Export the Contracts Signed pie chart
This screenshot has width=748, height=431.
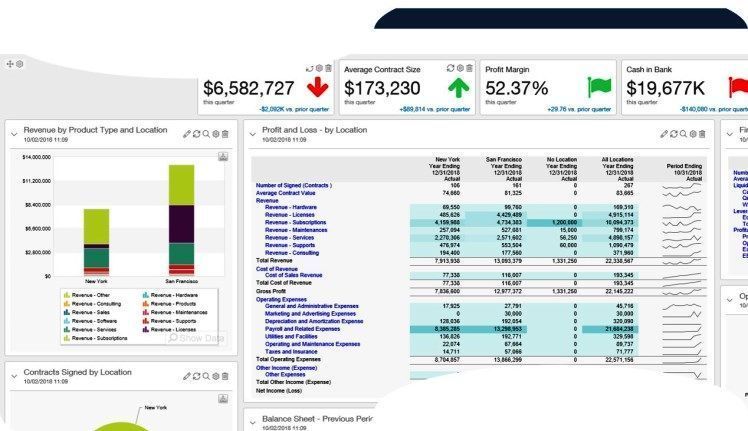[223, 399]
